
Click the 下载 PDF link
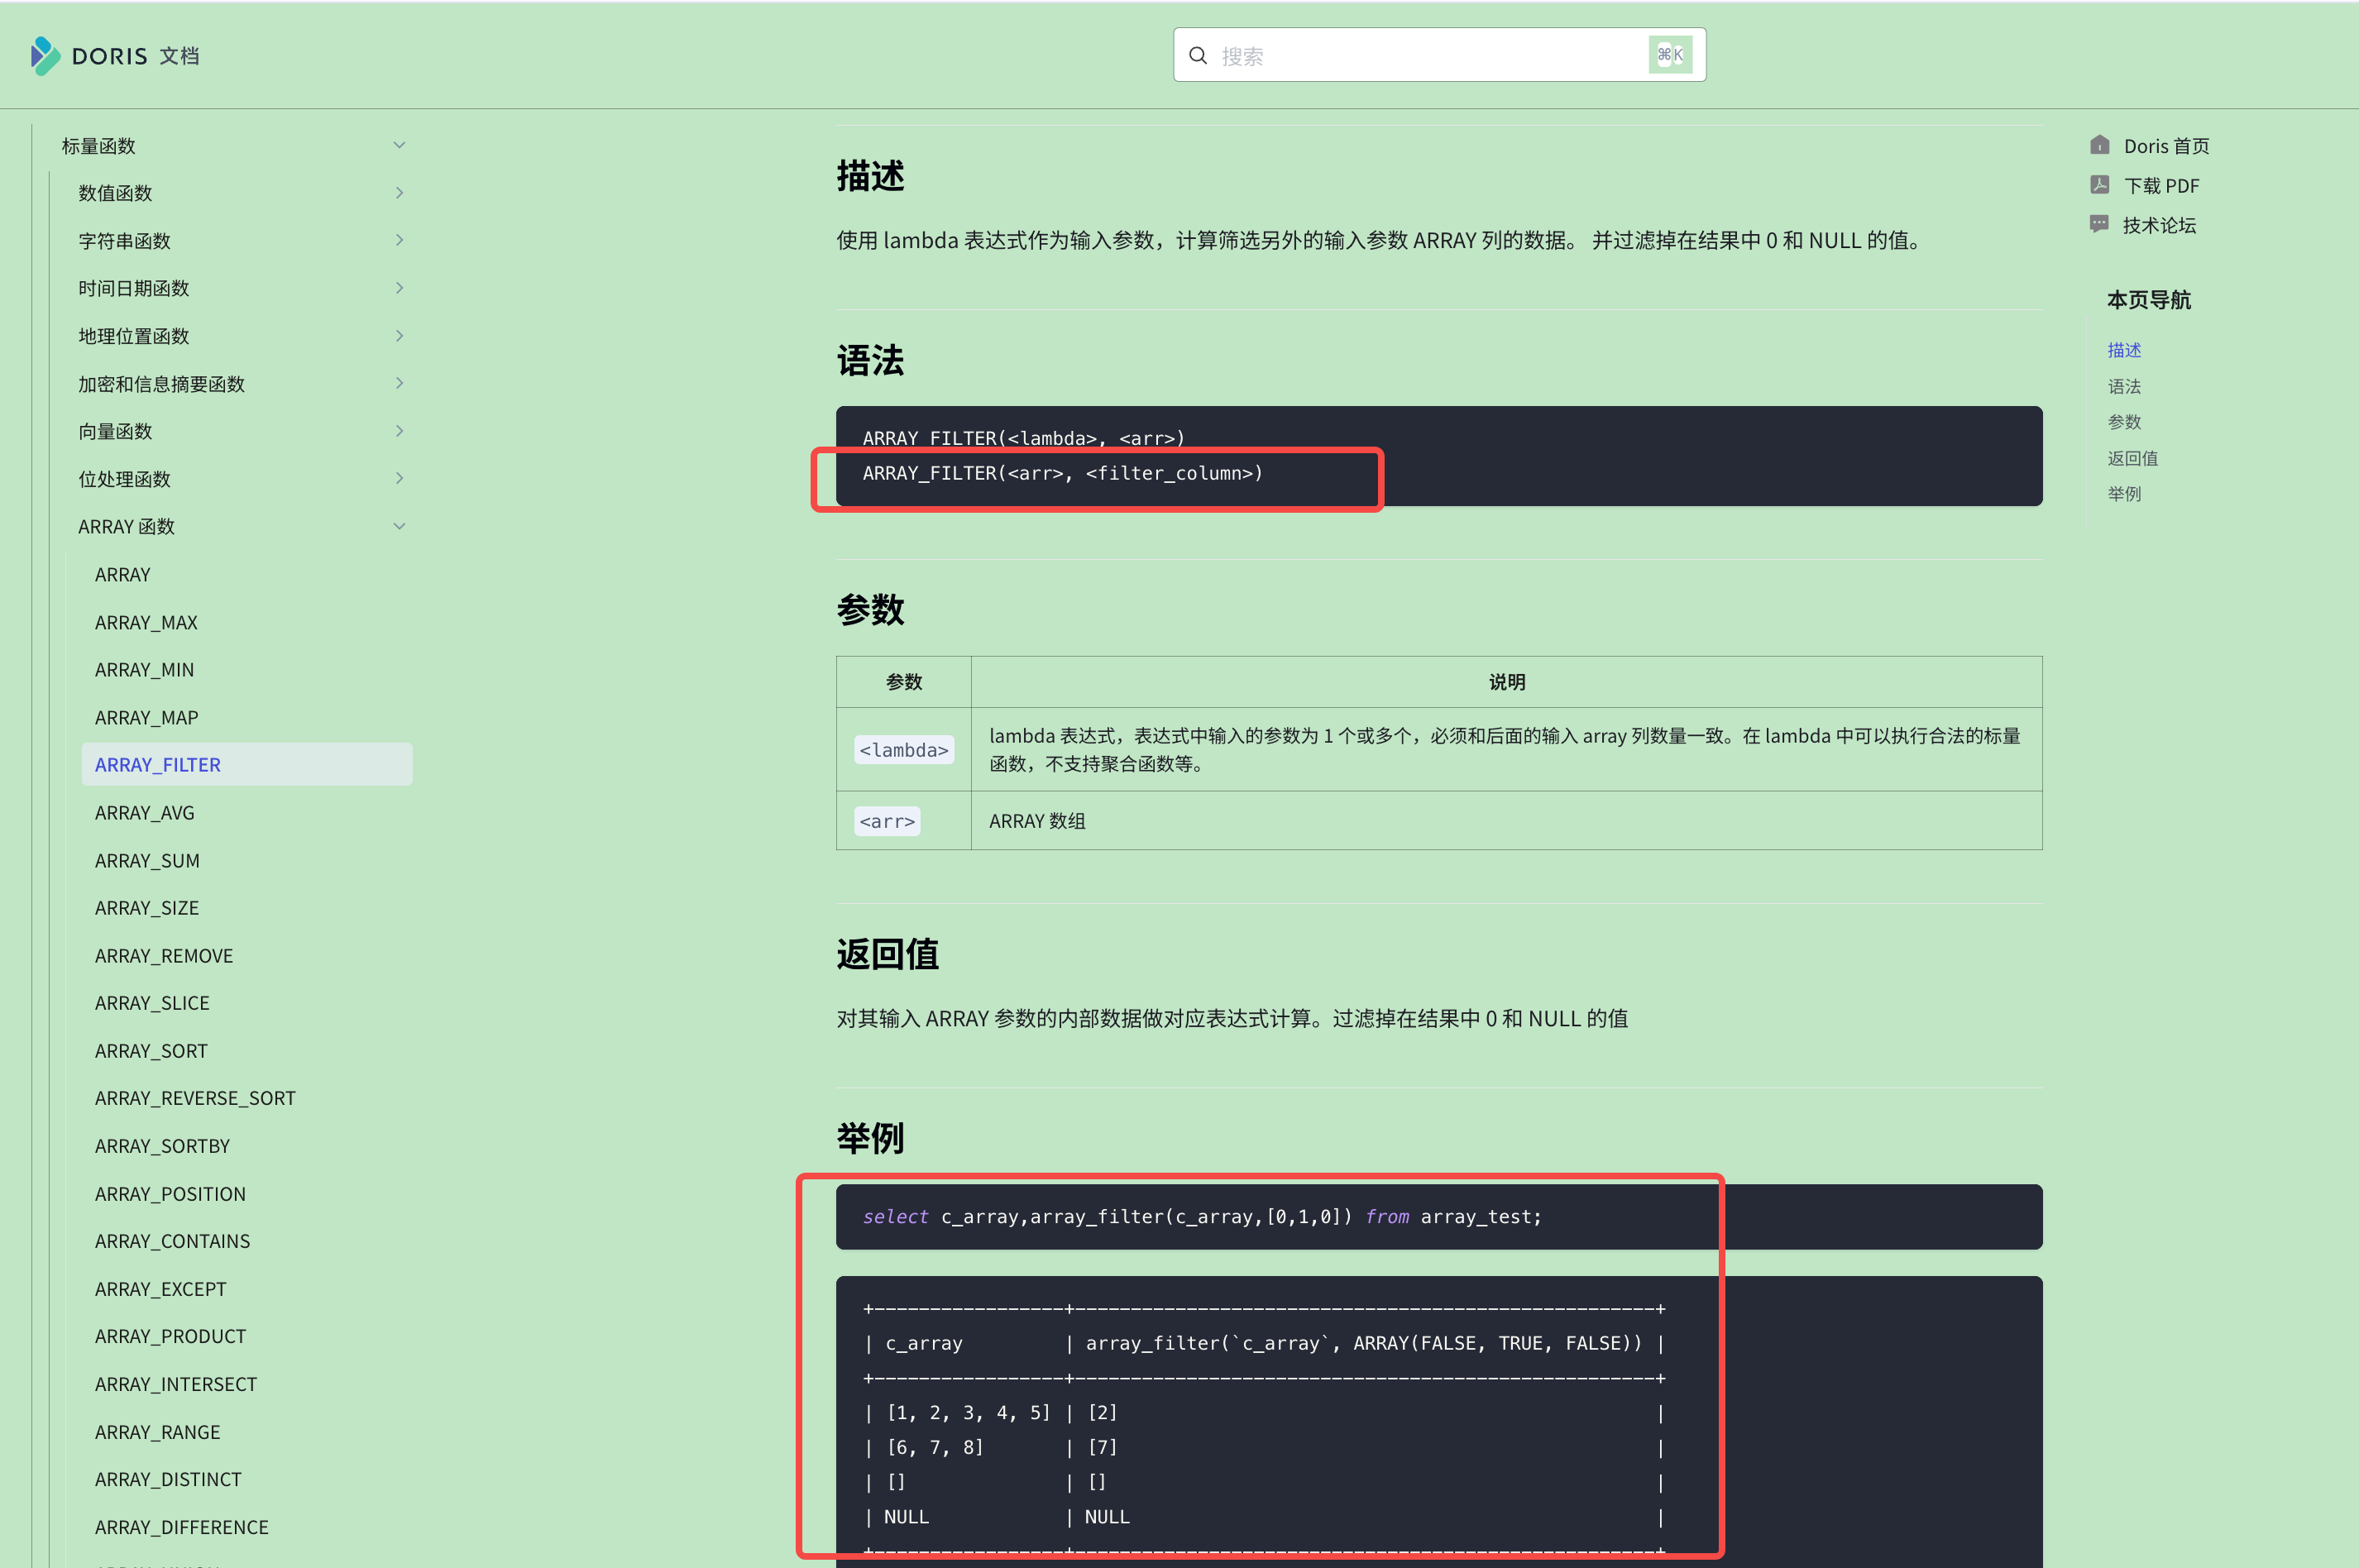pos(2161,185)
